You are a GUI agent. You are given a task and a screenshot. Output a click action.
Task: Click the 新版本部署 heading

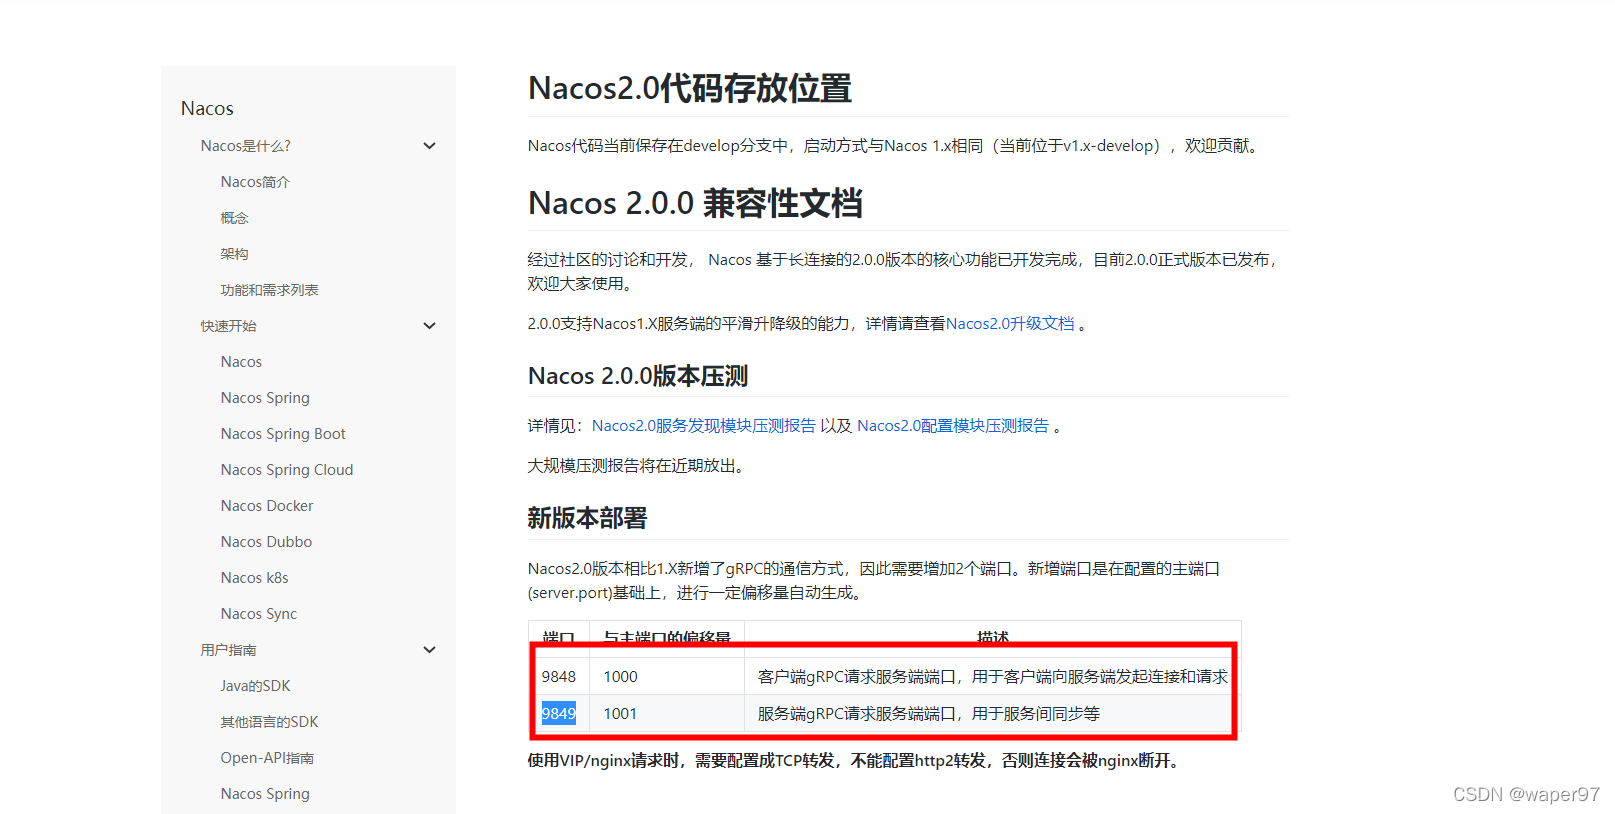587,518
